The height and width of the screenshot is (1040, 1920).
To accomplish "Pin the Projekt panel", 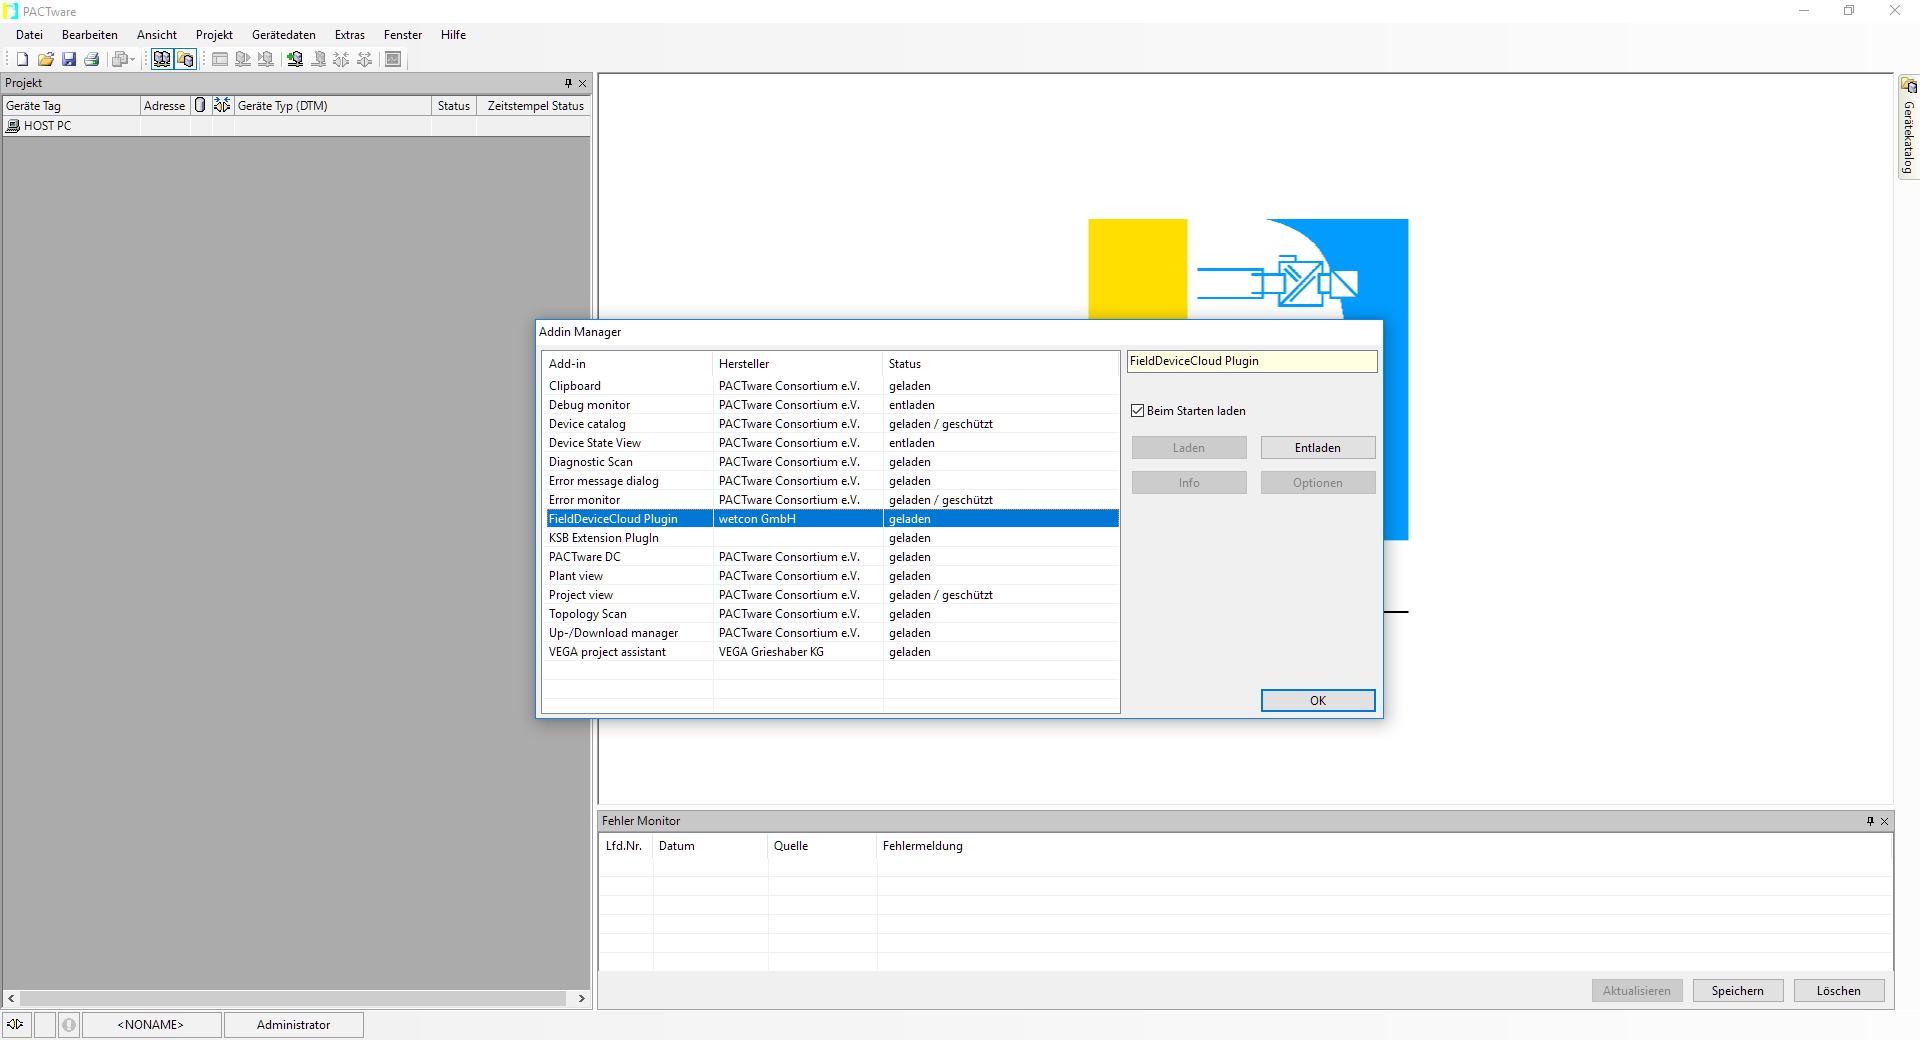I will (x=568, y=83).
